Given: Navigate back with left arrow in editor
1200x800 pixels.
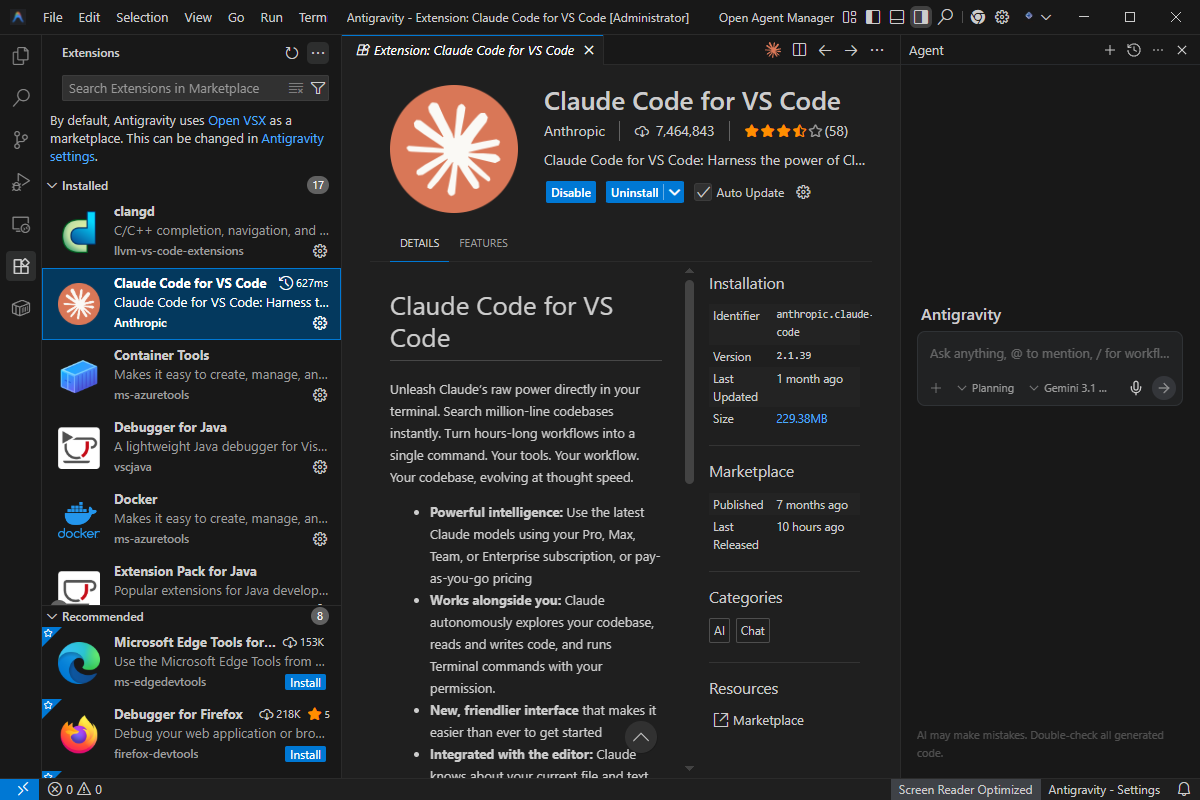Looking at the screenshot, I should tap(825, 50).
